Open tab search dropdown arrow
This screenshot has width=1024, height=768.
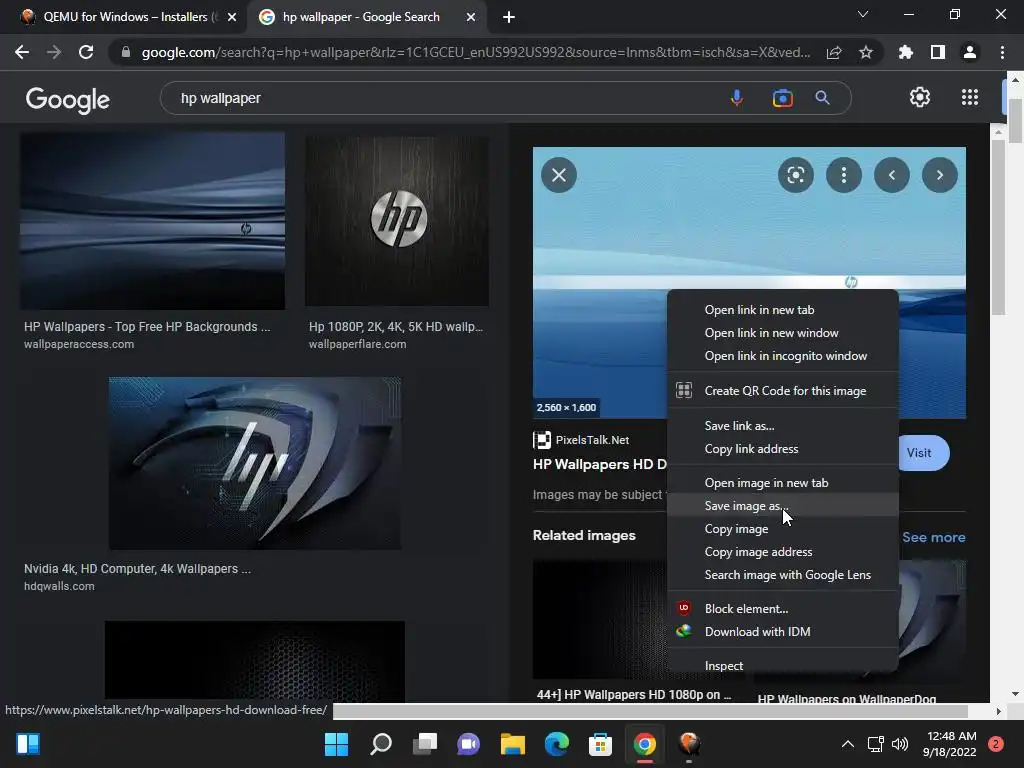(x=863, y=14)
